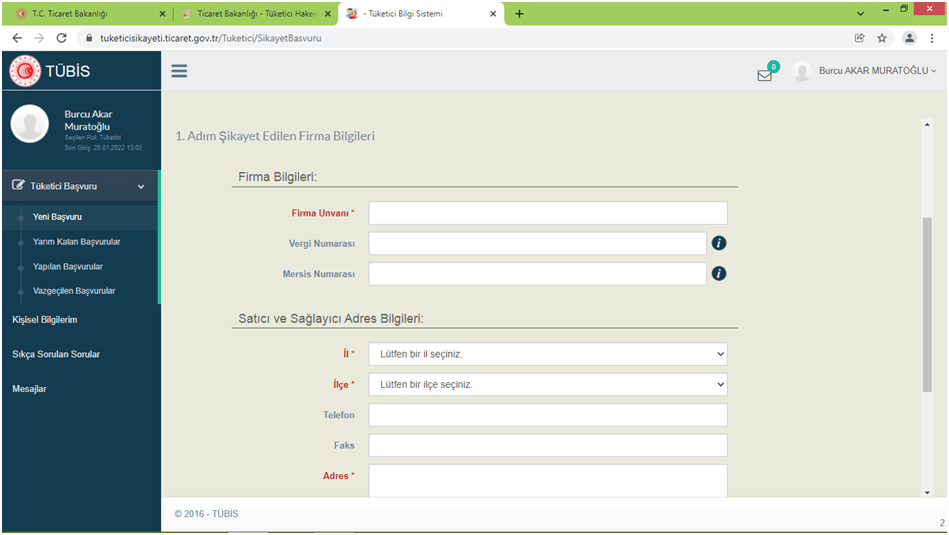Click the share page icon in address bar

click(859, 38)
